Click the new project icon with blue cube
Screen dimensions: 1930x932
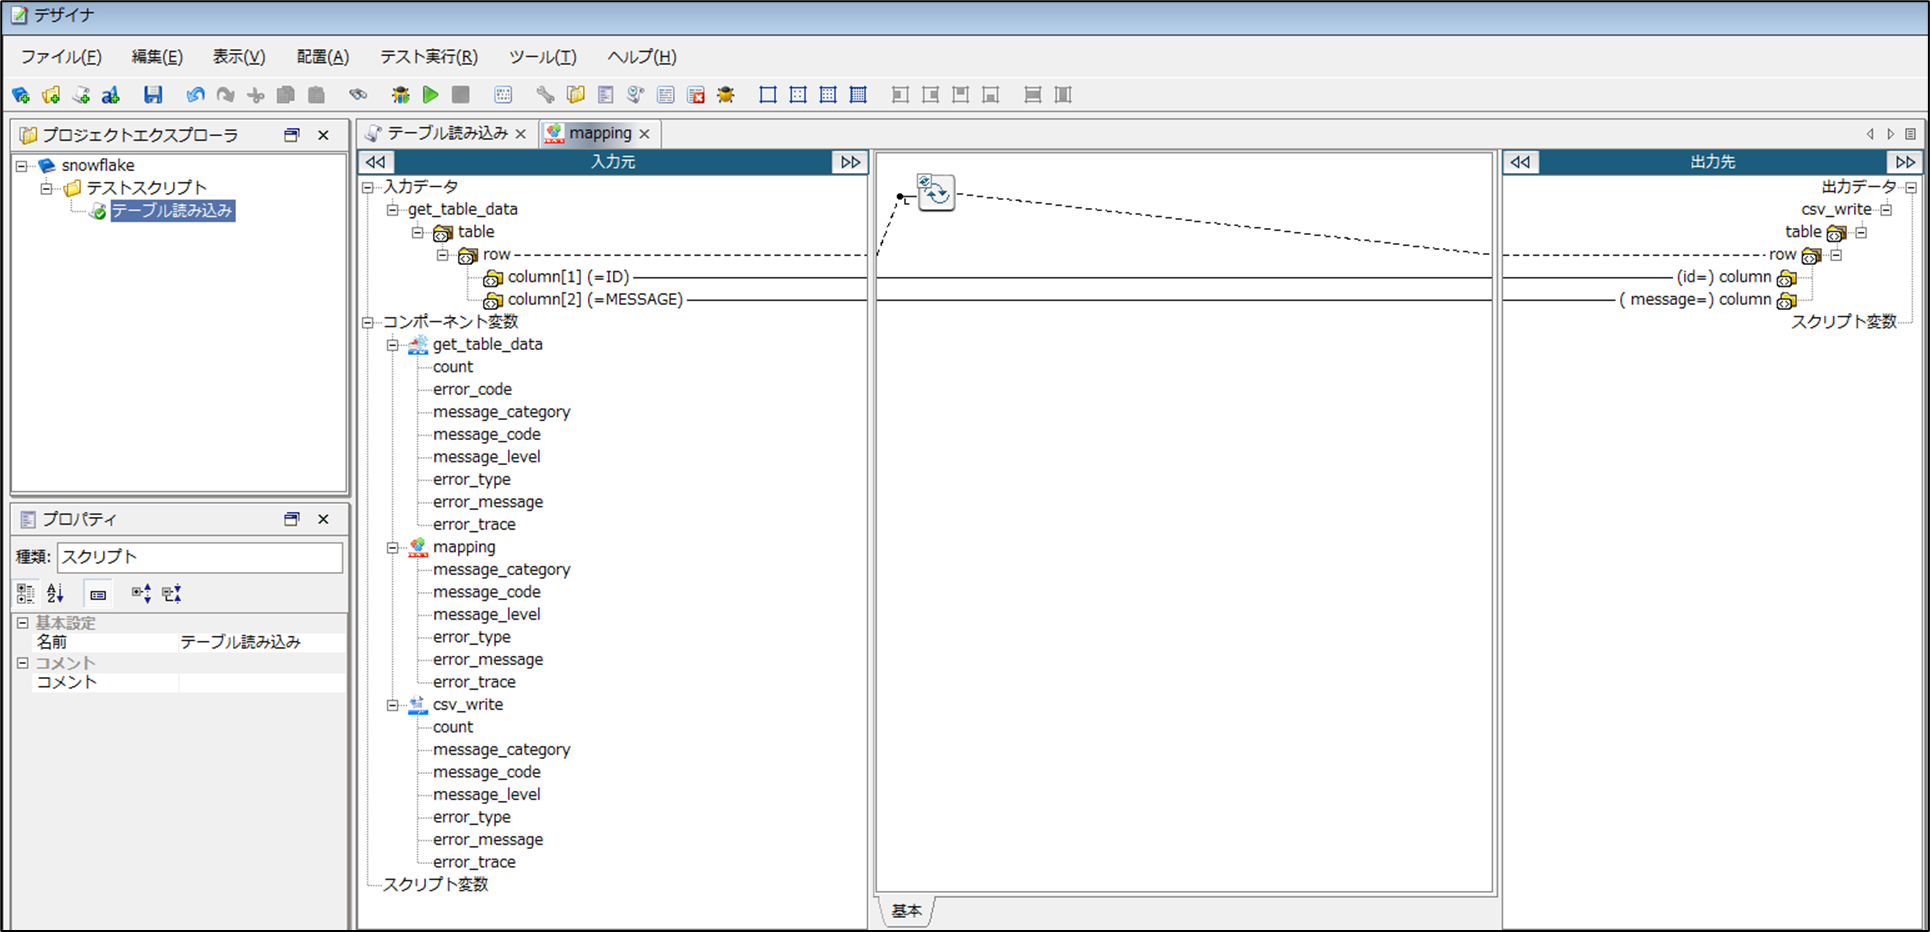click(x=21, y=95)
